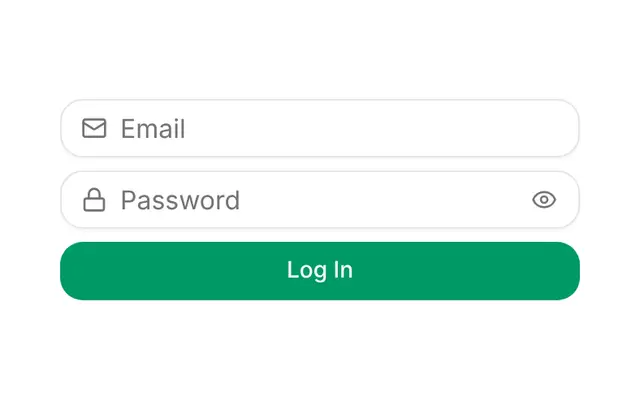Click the empty middle of the Password box
Viewport: 640px width, 400px height.
point(384,200)
